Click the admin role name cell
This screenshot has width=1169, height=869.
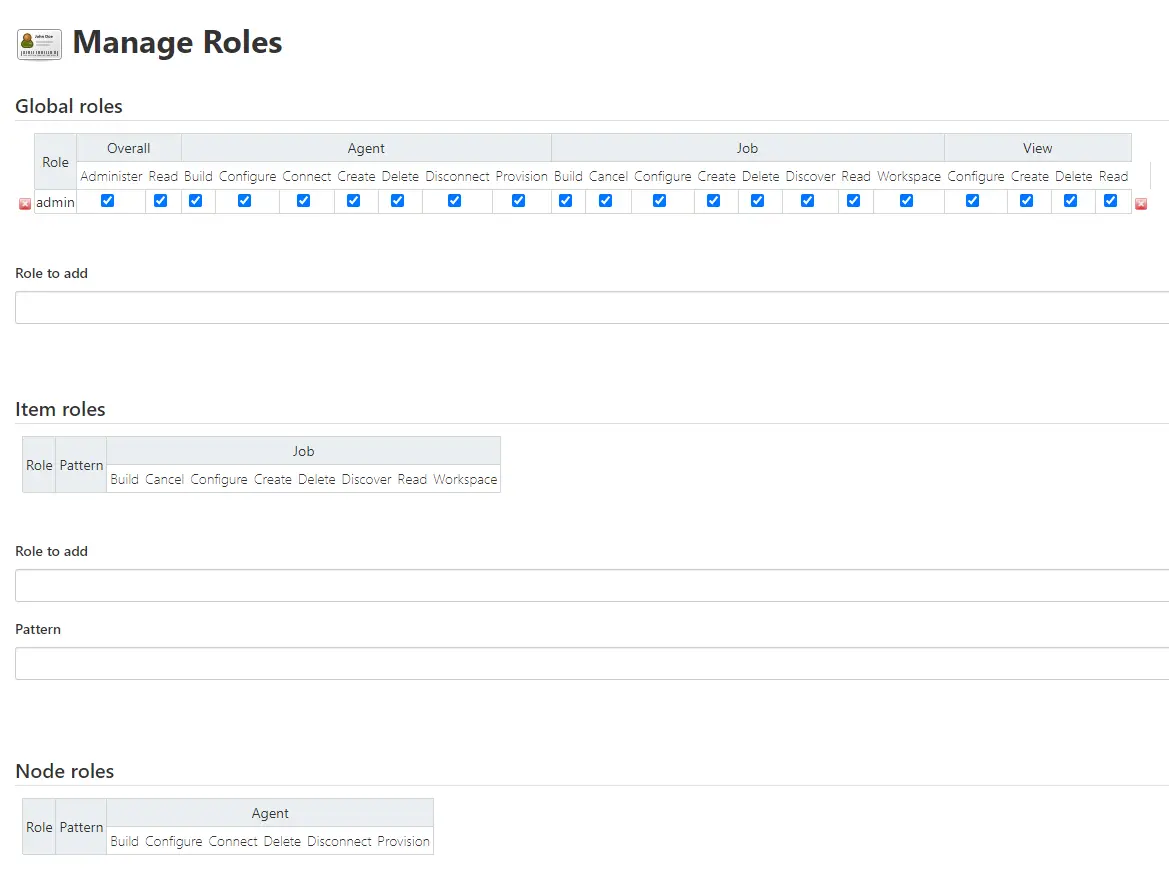[x=55, y=203]
